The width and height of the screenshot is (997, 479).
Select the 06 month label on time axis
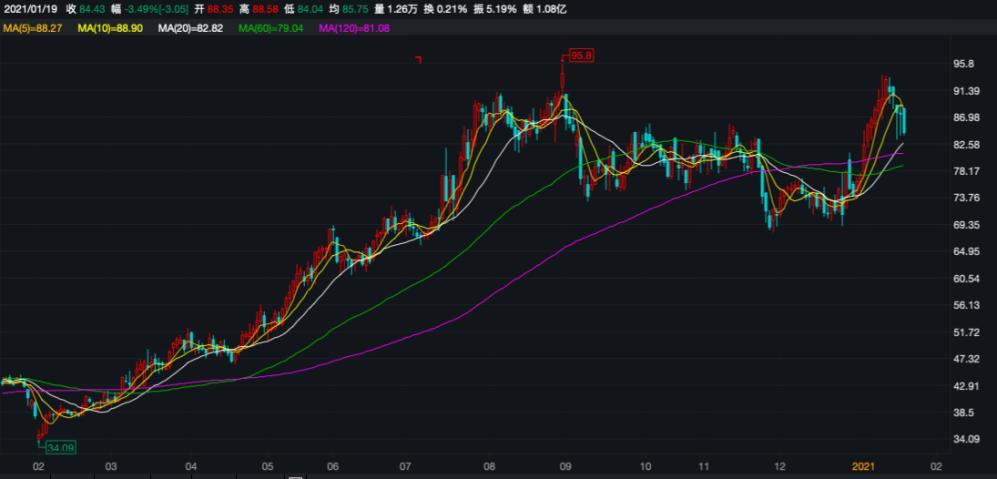pyautogui.click(x=333, y=466)
